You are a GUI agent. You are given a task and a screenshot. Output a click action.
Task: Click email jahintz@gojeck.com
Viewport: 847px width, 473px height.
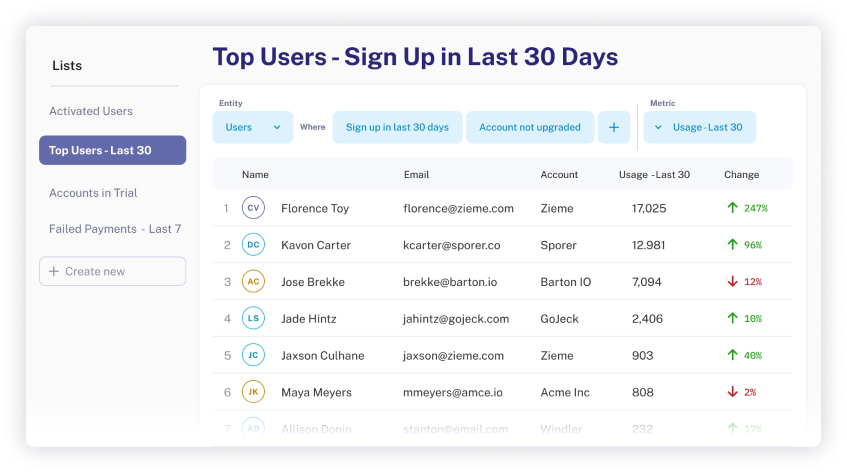(x=456, y=319)
